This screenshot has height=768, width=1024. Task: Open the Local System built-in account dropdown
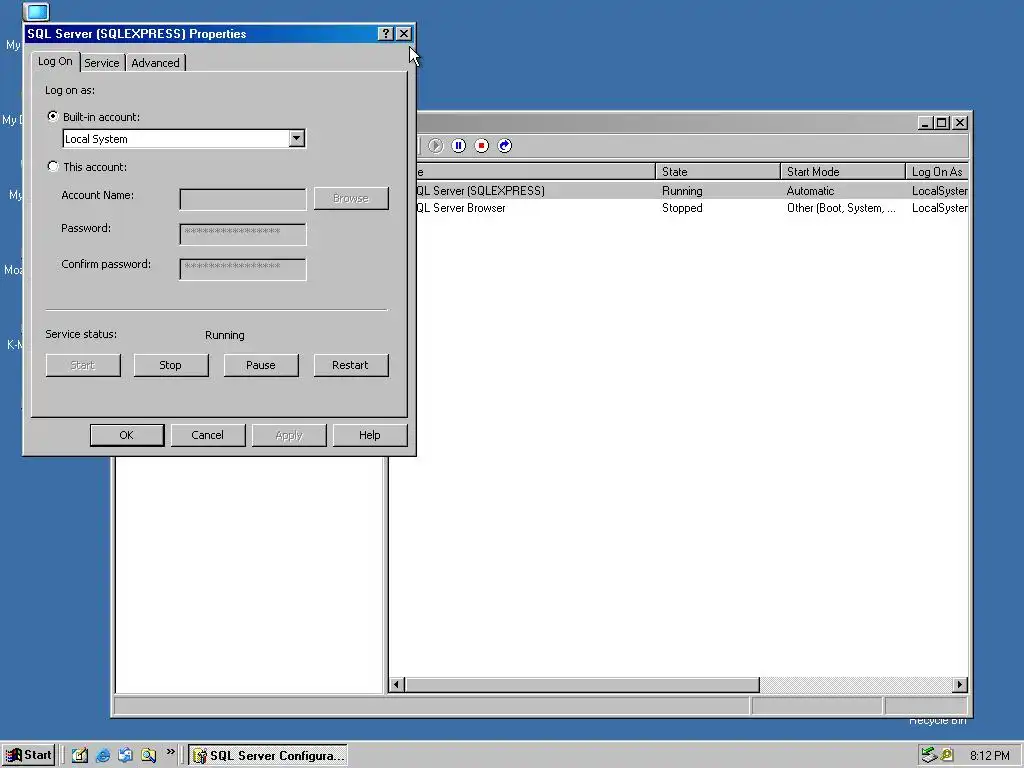pos(296,138)
